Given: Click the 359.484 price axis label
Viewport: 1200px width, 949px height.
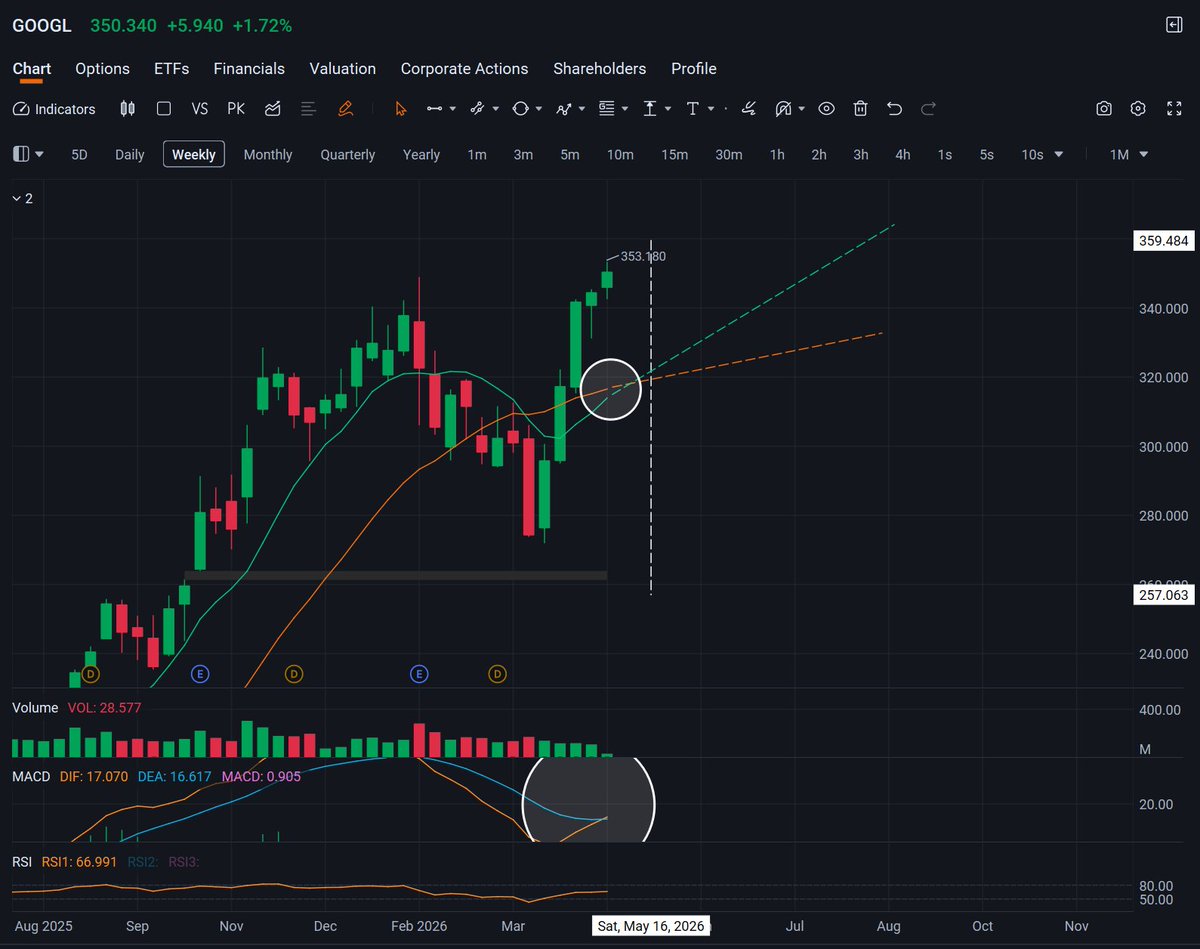Looking at the screenshot, I should (1162, 241).
